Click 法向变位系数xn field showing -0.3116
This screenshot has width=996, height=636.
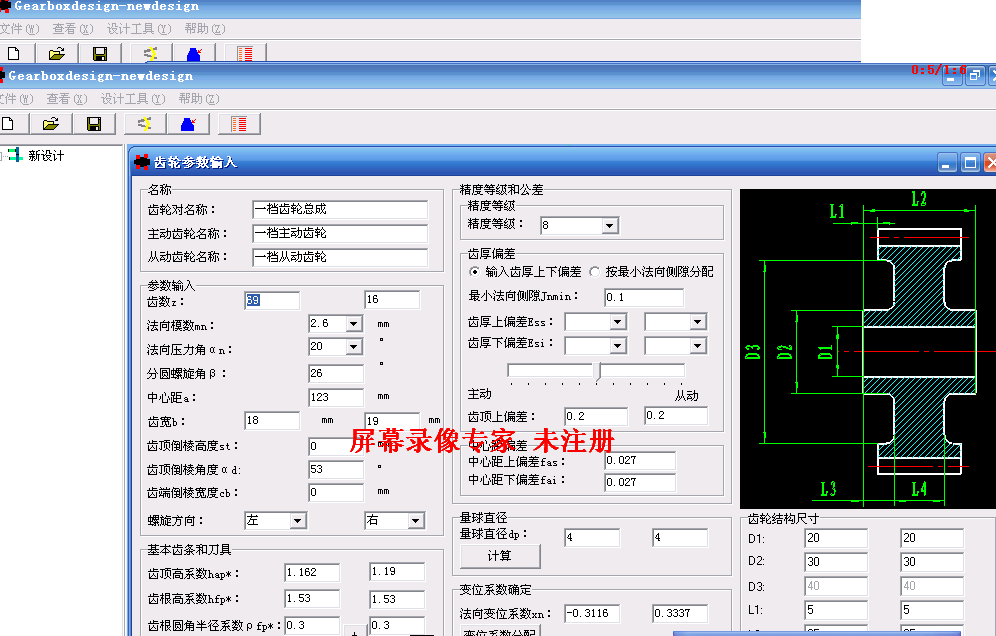[x=592, y=613]
